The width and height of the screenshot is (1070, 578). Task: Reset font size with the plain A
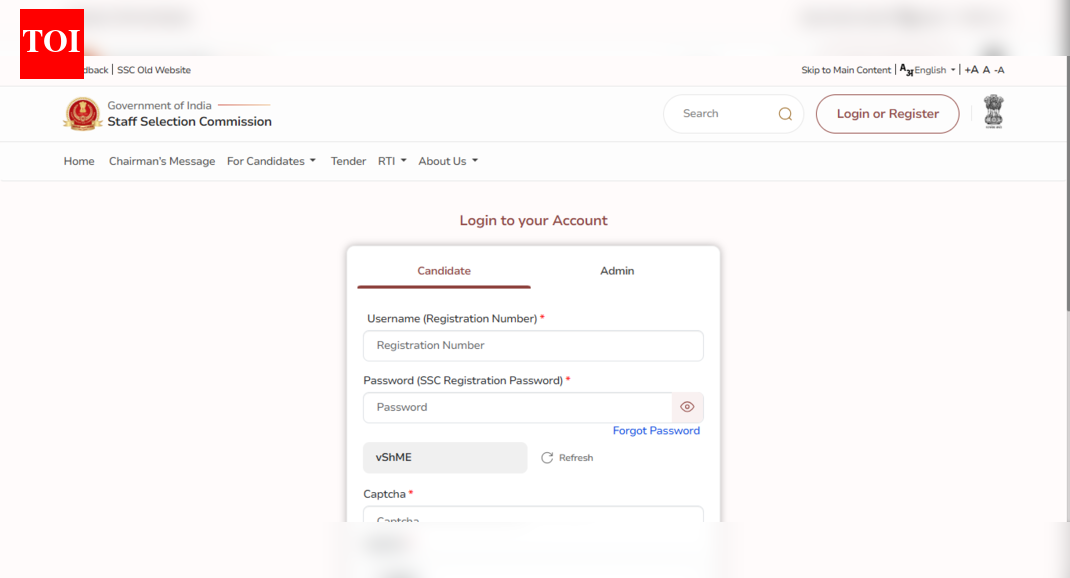click(x=986, y=70)
